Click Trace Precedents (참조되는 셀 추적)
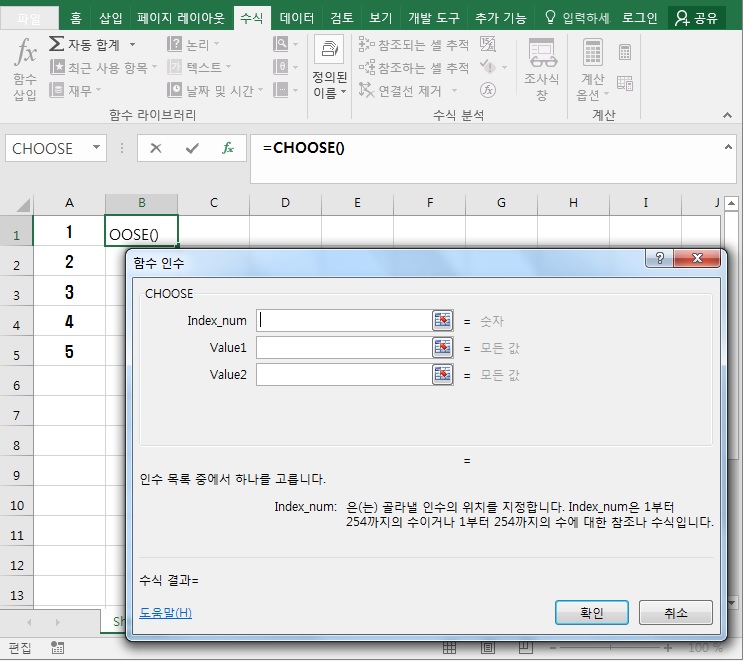The height and width of the screenshot is (661, 743). (414, 45)
